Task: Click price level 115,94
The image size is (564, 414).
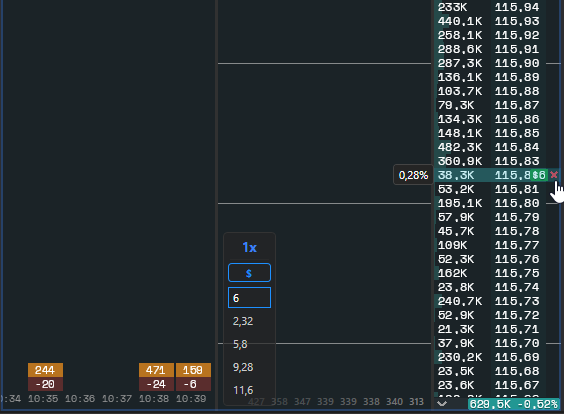Action: click(517, 7)
